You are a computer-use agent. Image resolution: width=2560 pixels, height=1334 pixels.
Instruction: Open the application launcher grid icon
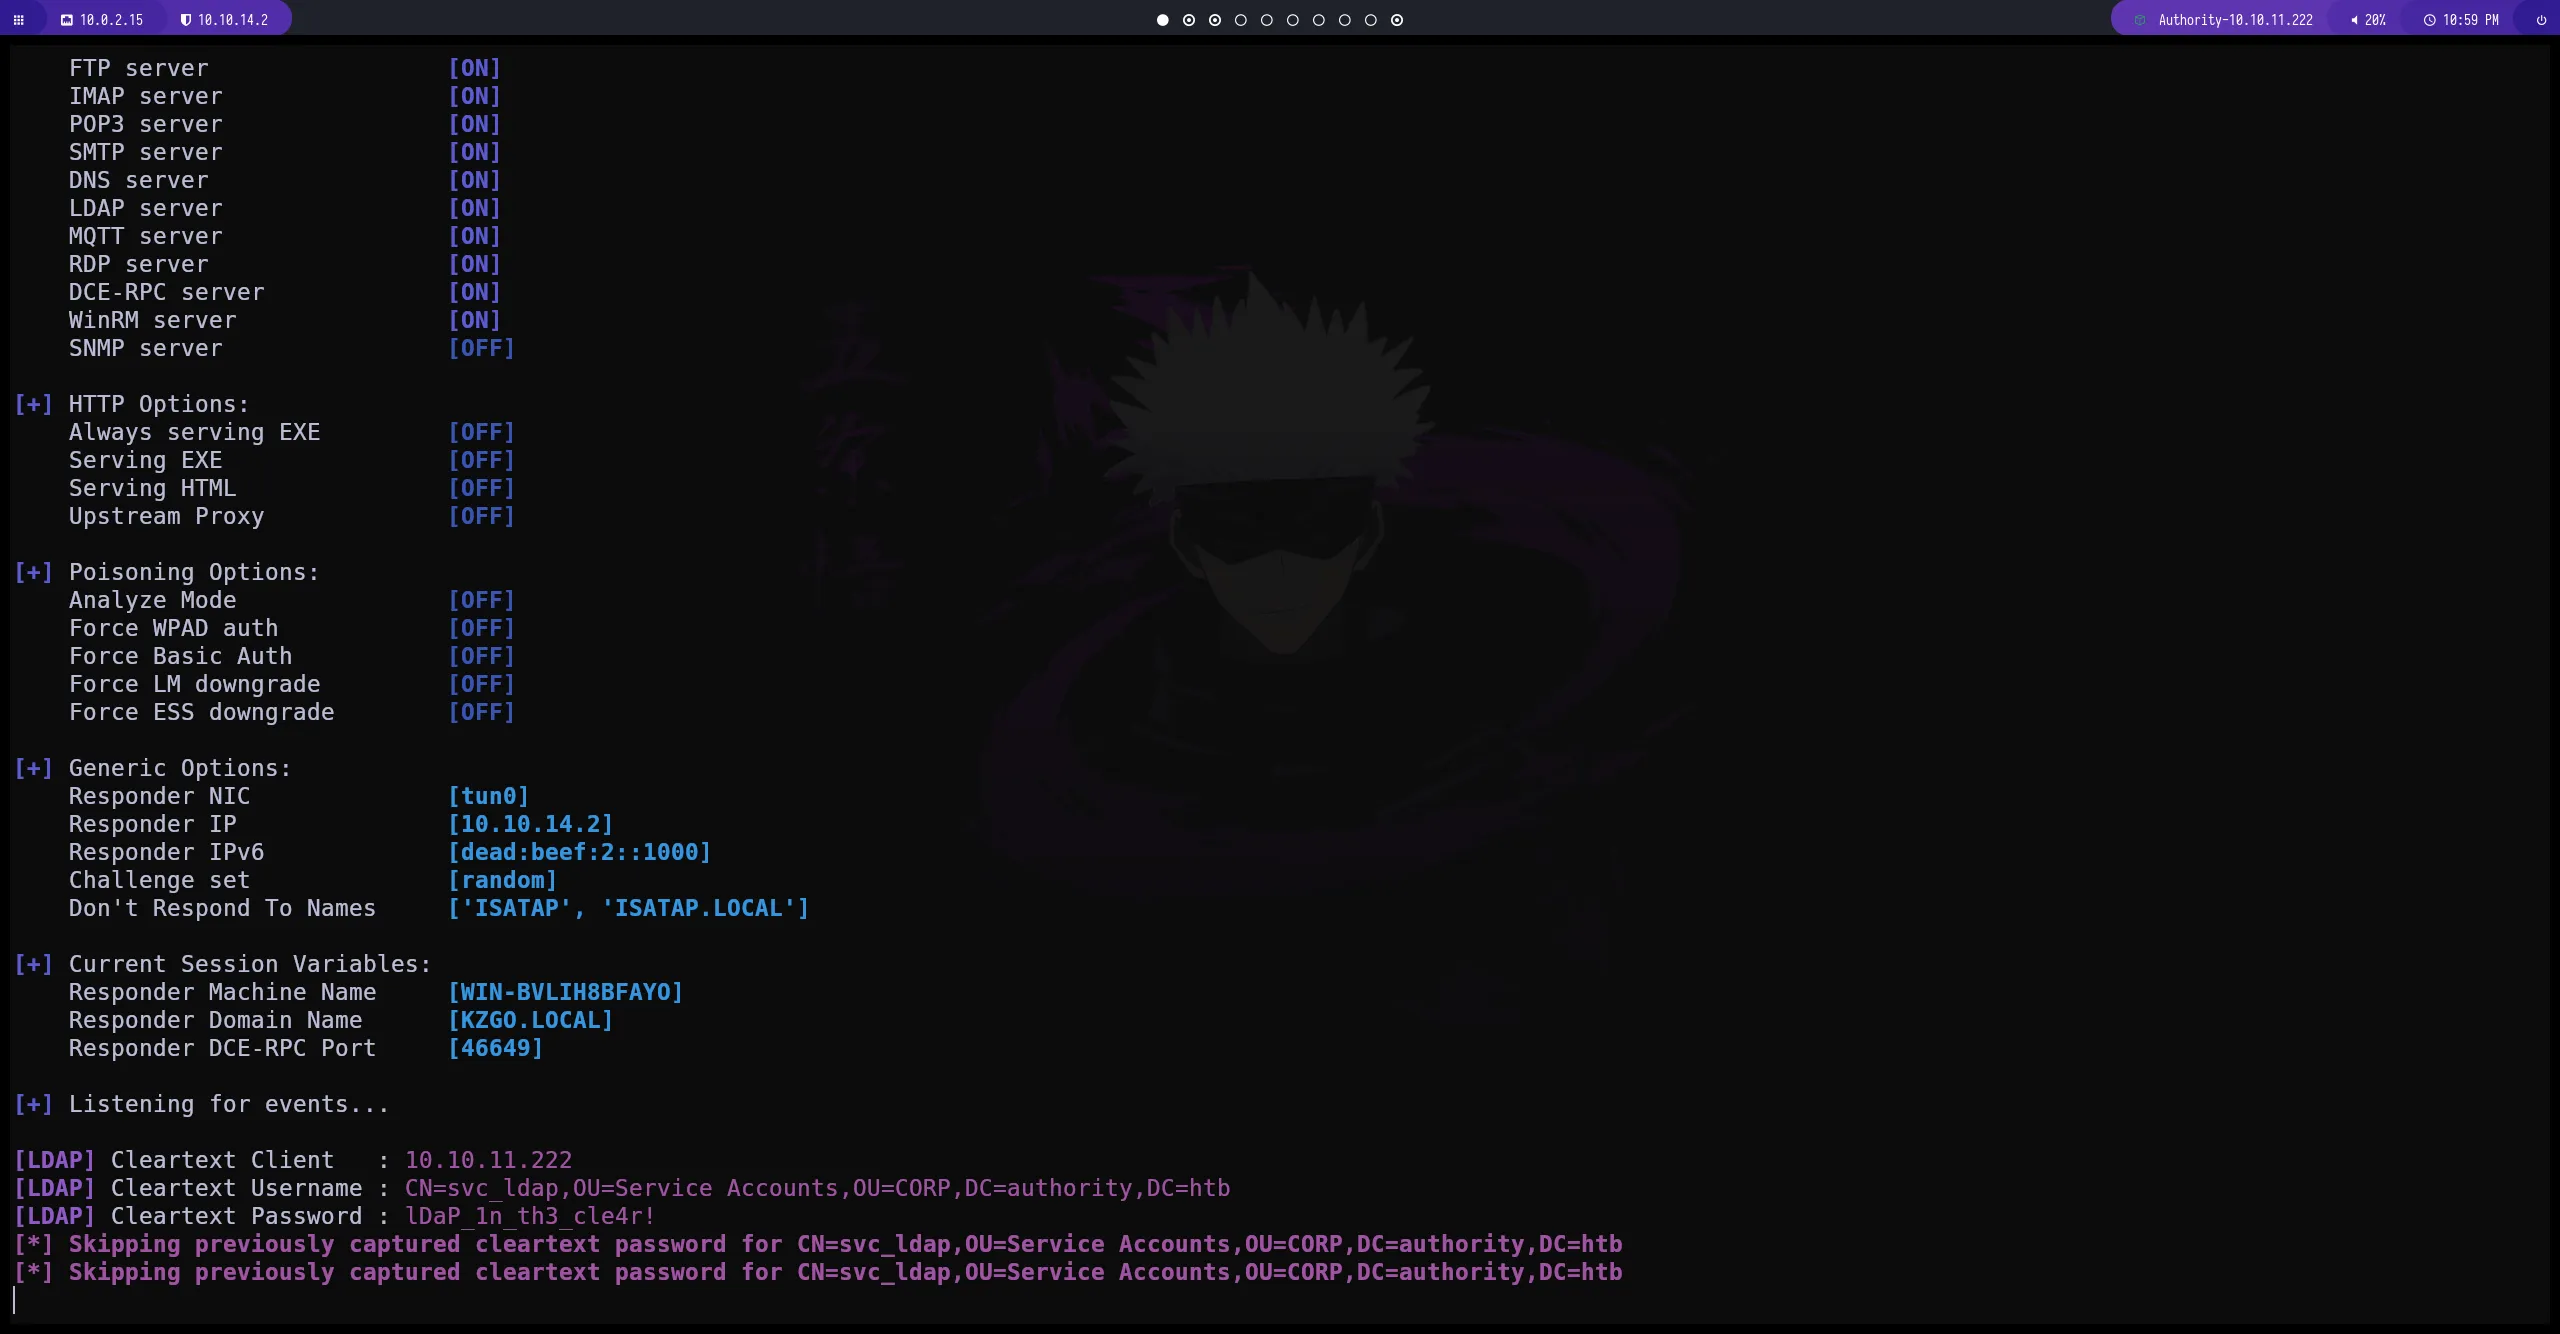(x=18, y=20)
